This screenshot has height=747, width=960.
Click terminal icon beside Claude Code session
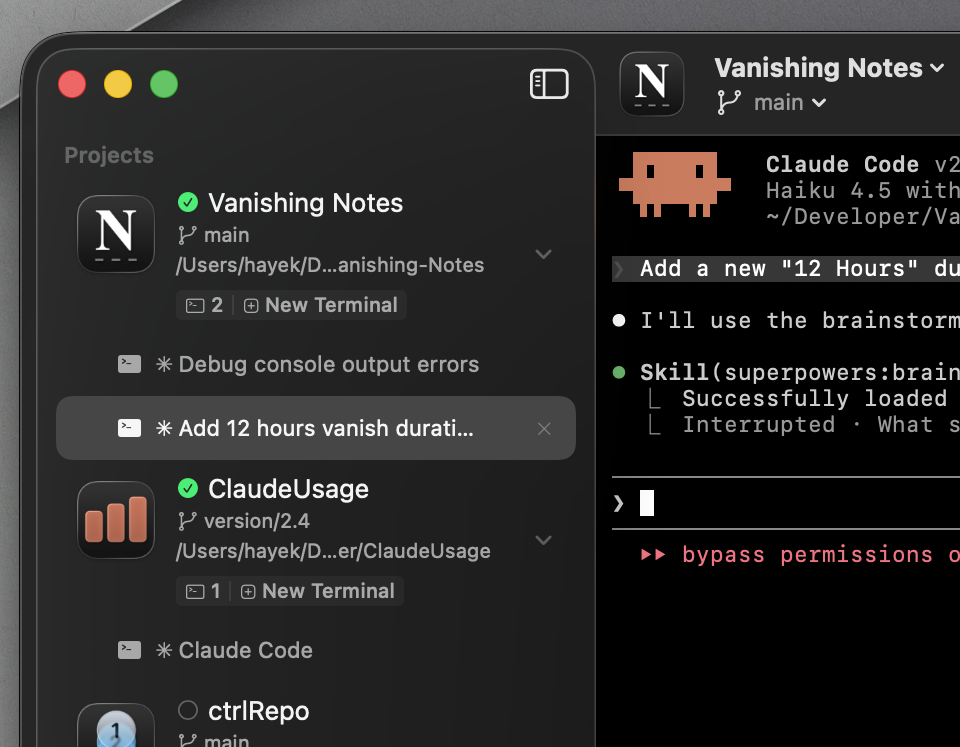tap(129, 650)
